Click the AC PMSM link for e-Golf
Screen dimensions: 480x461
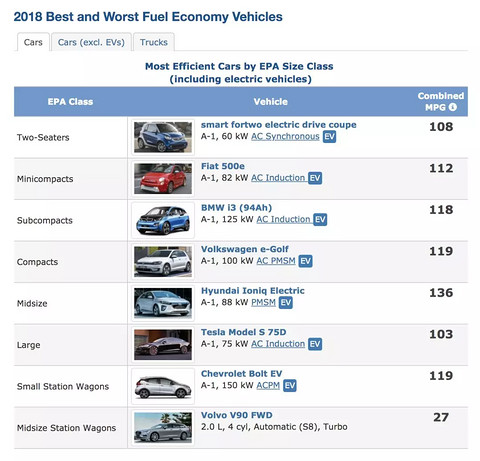(x=276, y=261)
